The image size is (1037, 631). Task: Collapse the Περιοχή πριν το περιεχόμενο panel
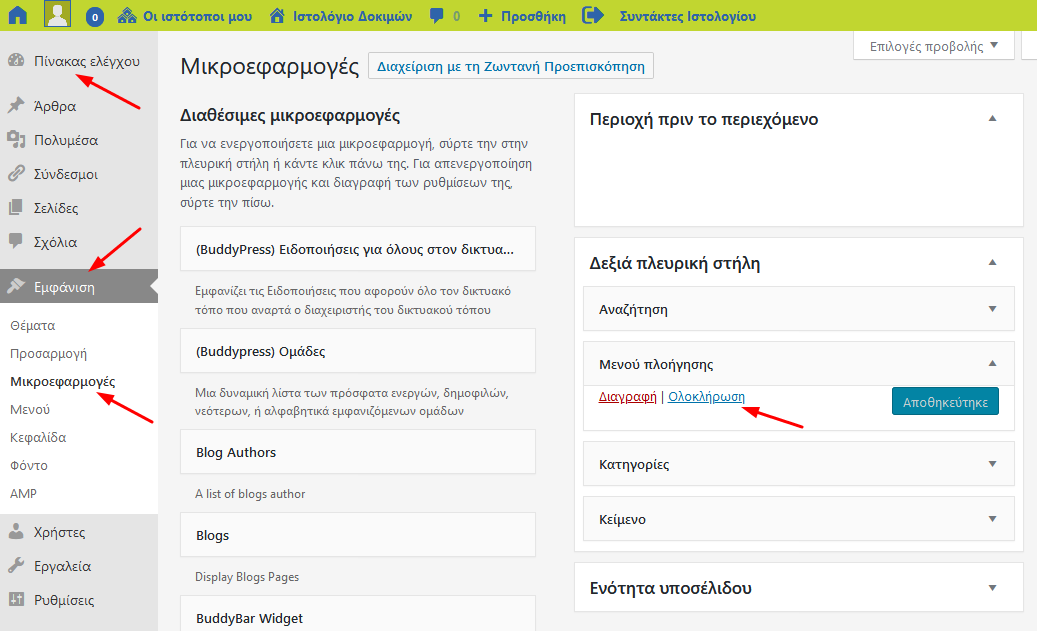coord(992,119)
